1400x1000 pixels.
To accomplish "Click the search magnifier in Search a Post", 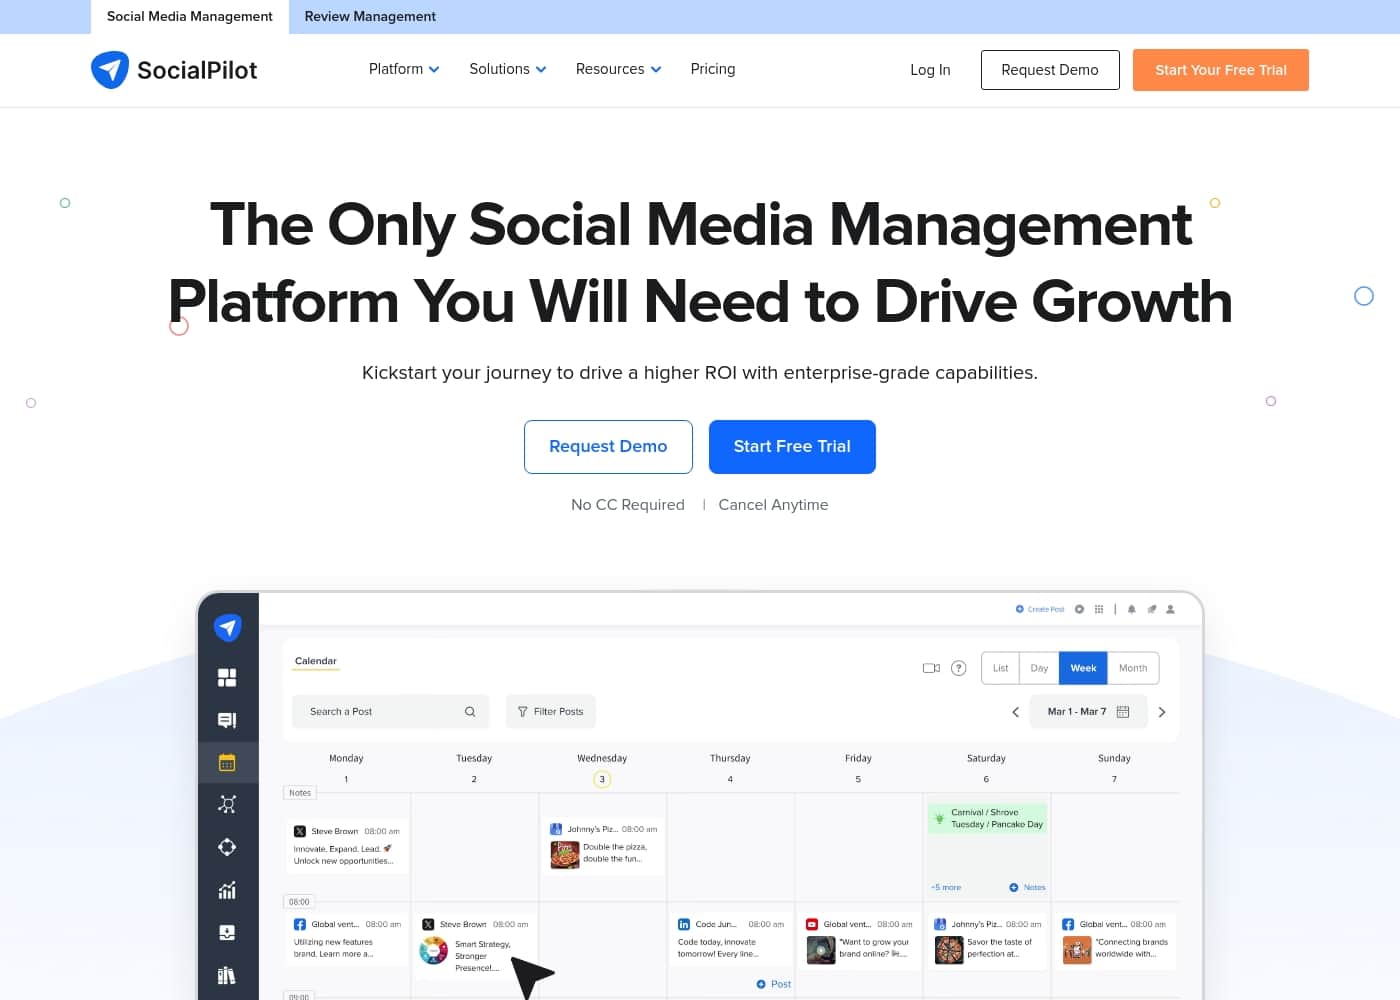I will pyautogui.click(x=470, y=712).
